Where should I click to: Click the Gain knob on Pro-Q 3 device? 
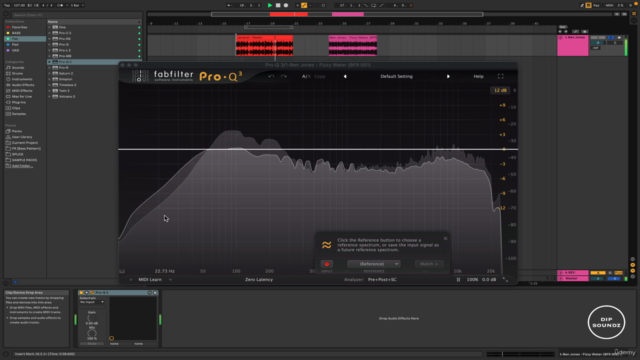92,318
